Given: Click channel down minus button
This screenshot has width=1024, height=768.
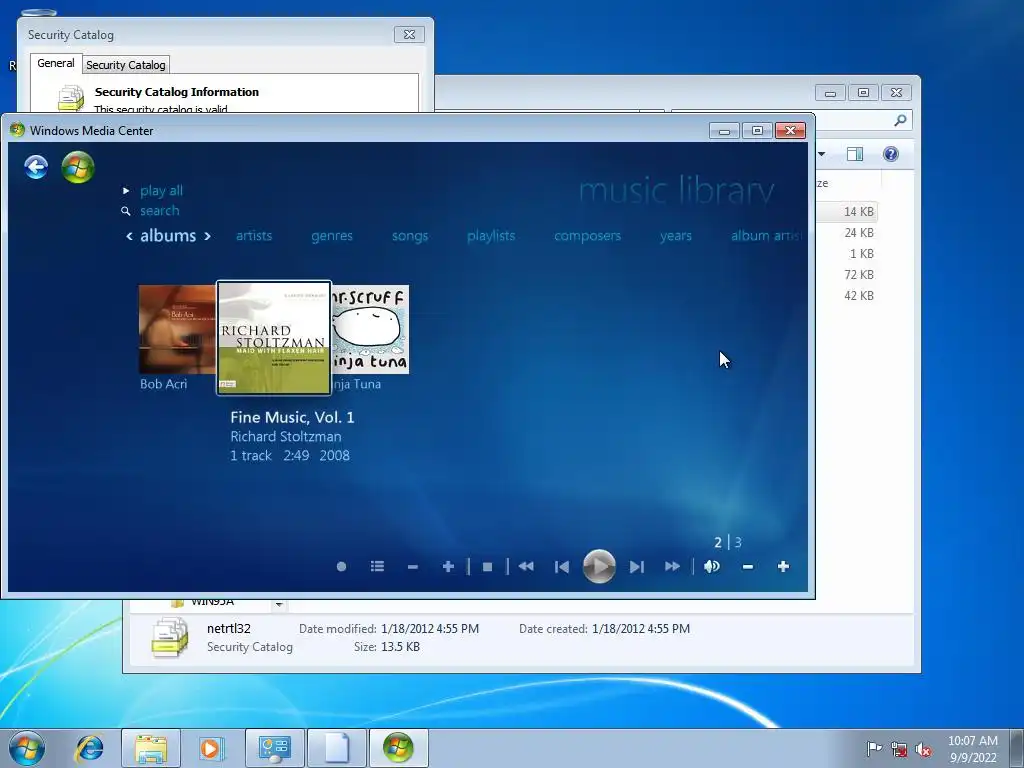Looking at the screenshot, I should click(x=413, y=567).
